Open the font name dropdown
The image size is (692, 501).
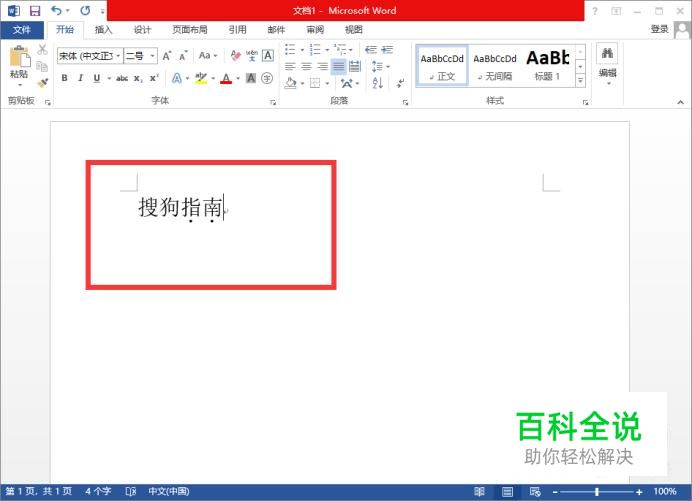point(118,56)
